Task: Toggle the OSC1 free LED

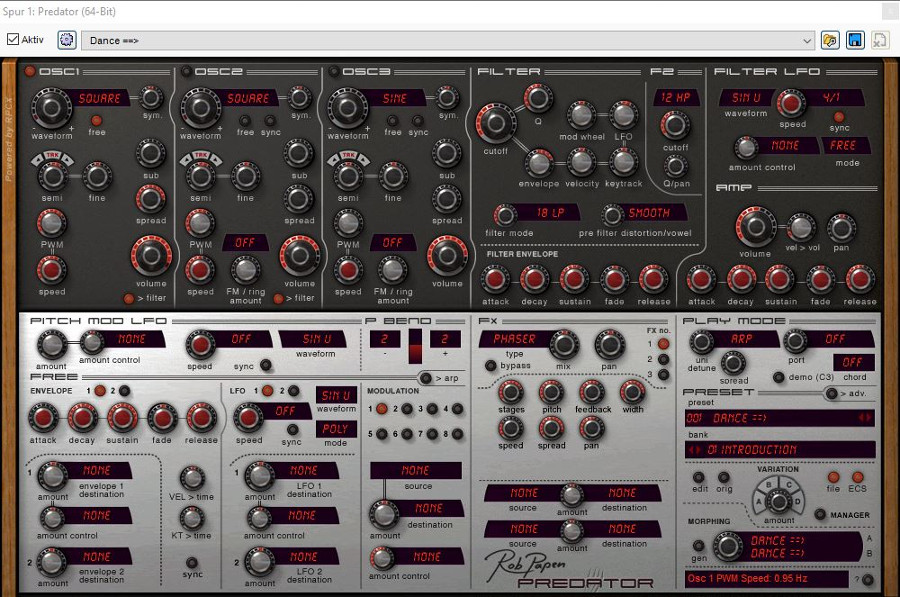Action: point(96,121)
